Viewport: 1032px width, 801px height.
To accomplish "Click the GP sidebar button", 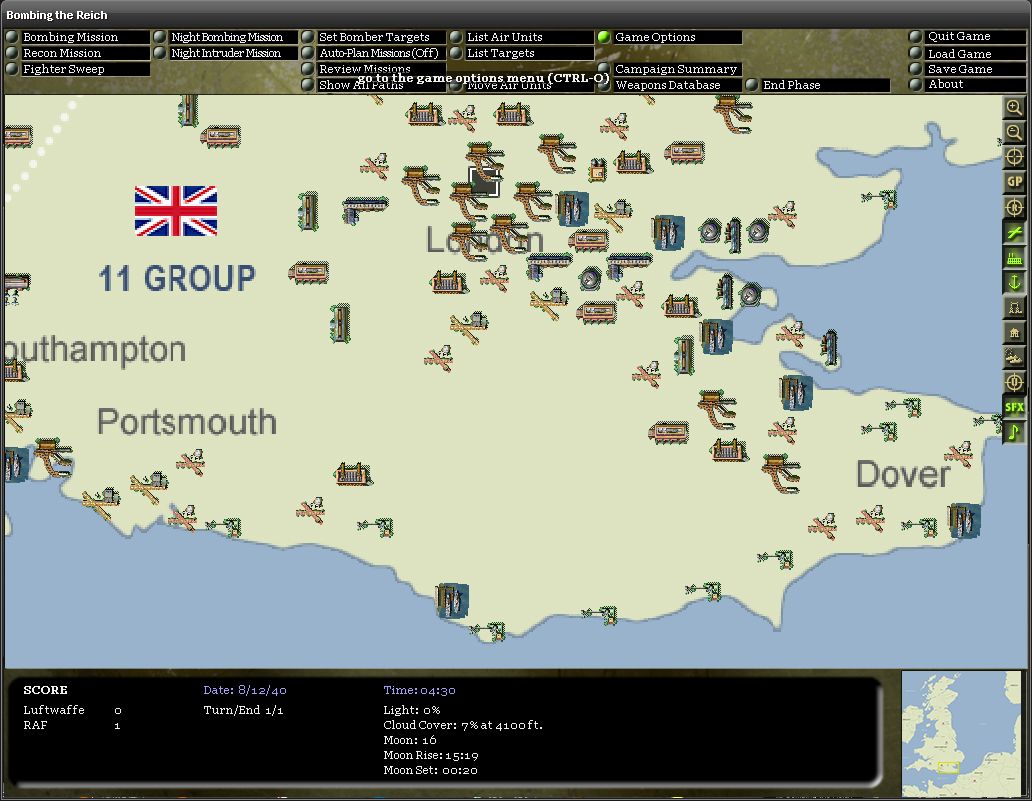I will click(x=1014, y=182).
